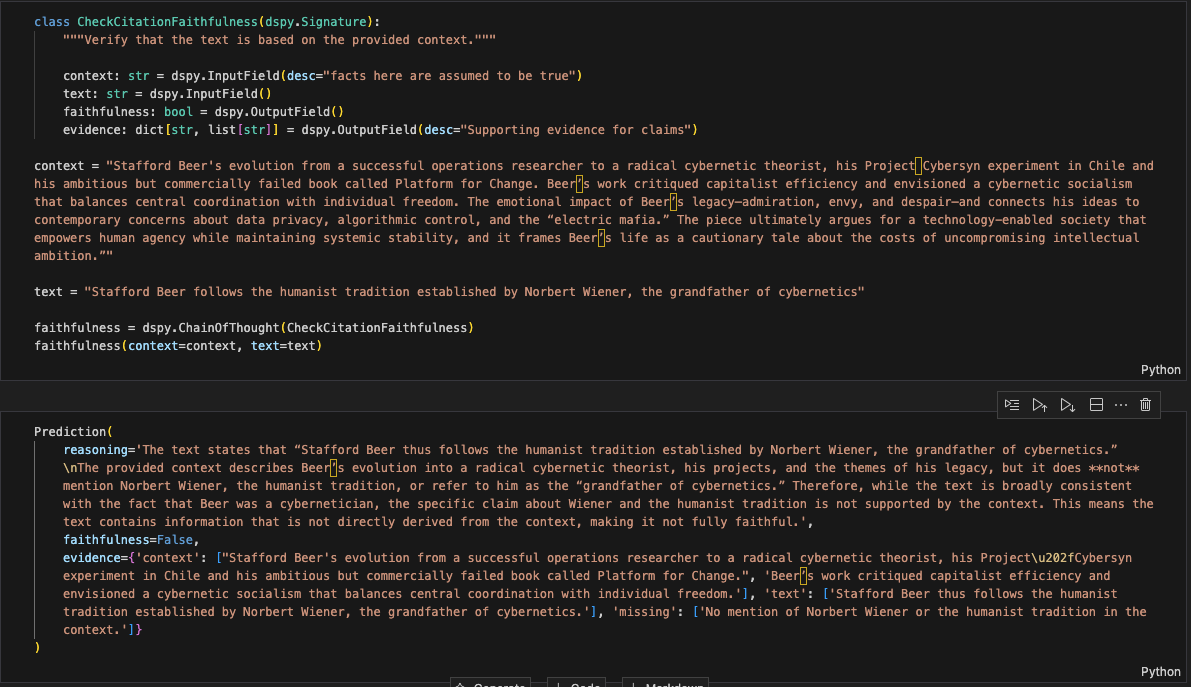Image resolution: width=1191 pixels, height=687 pixels.
Task: Click the Generate button
Action: pyautogui.click(x=490, y=684)
